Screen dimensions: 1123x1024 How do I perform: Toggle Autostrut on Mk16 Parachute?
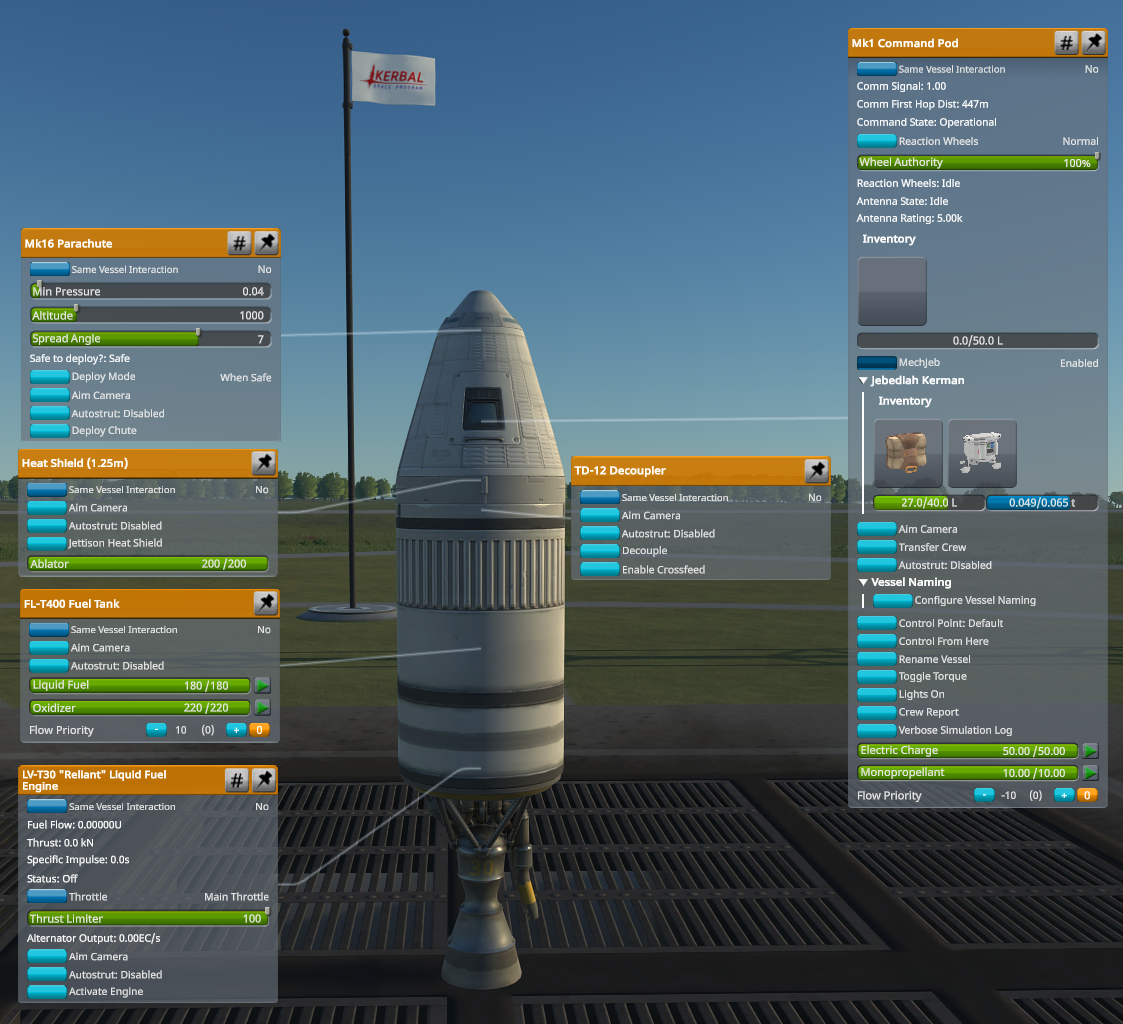point(49,413)
